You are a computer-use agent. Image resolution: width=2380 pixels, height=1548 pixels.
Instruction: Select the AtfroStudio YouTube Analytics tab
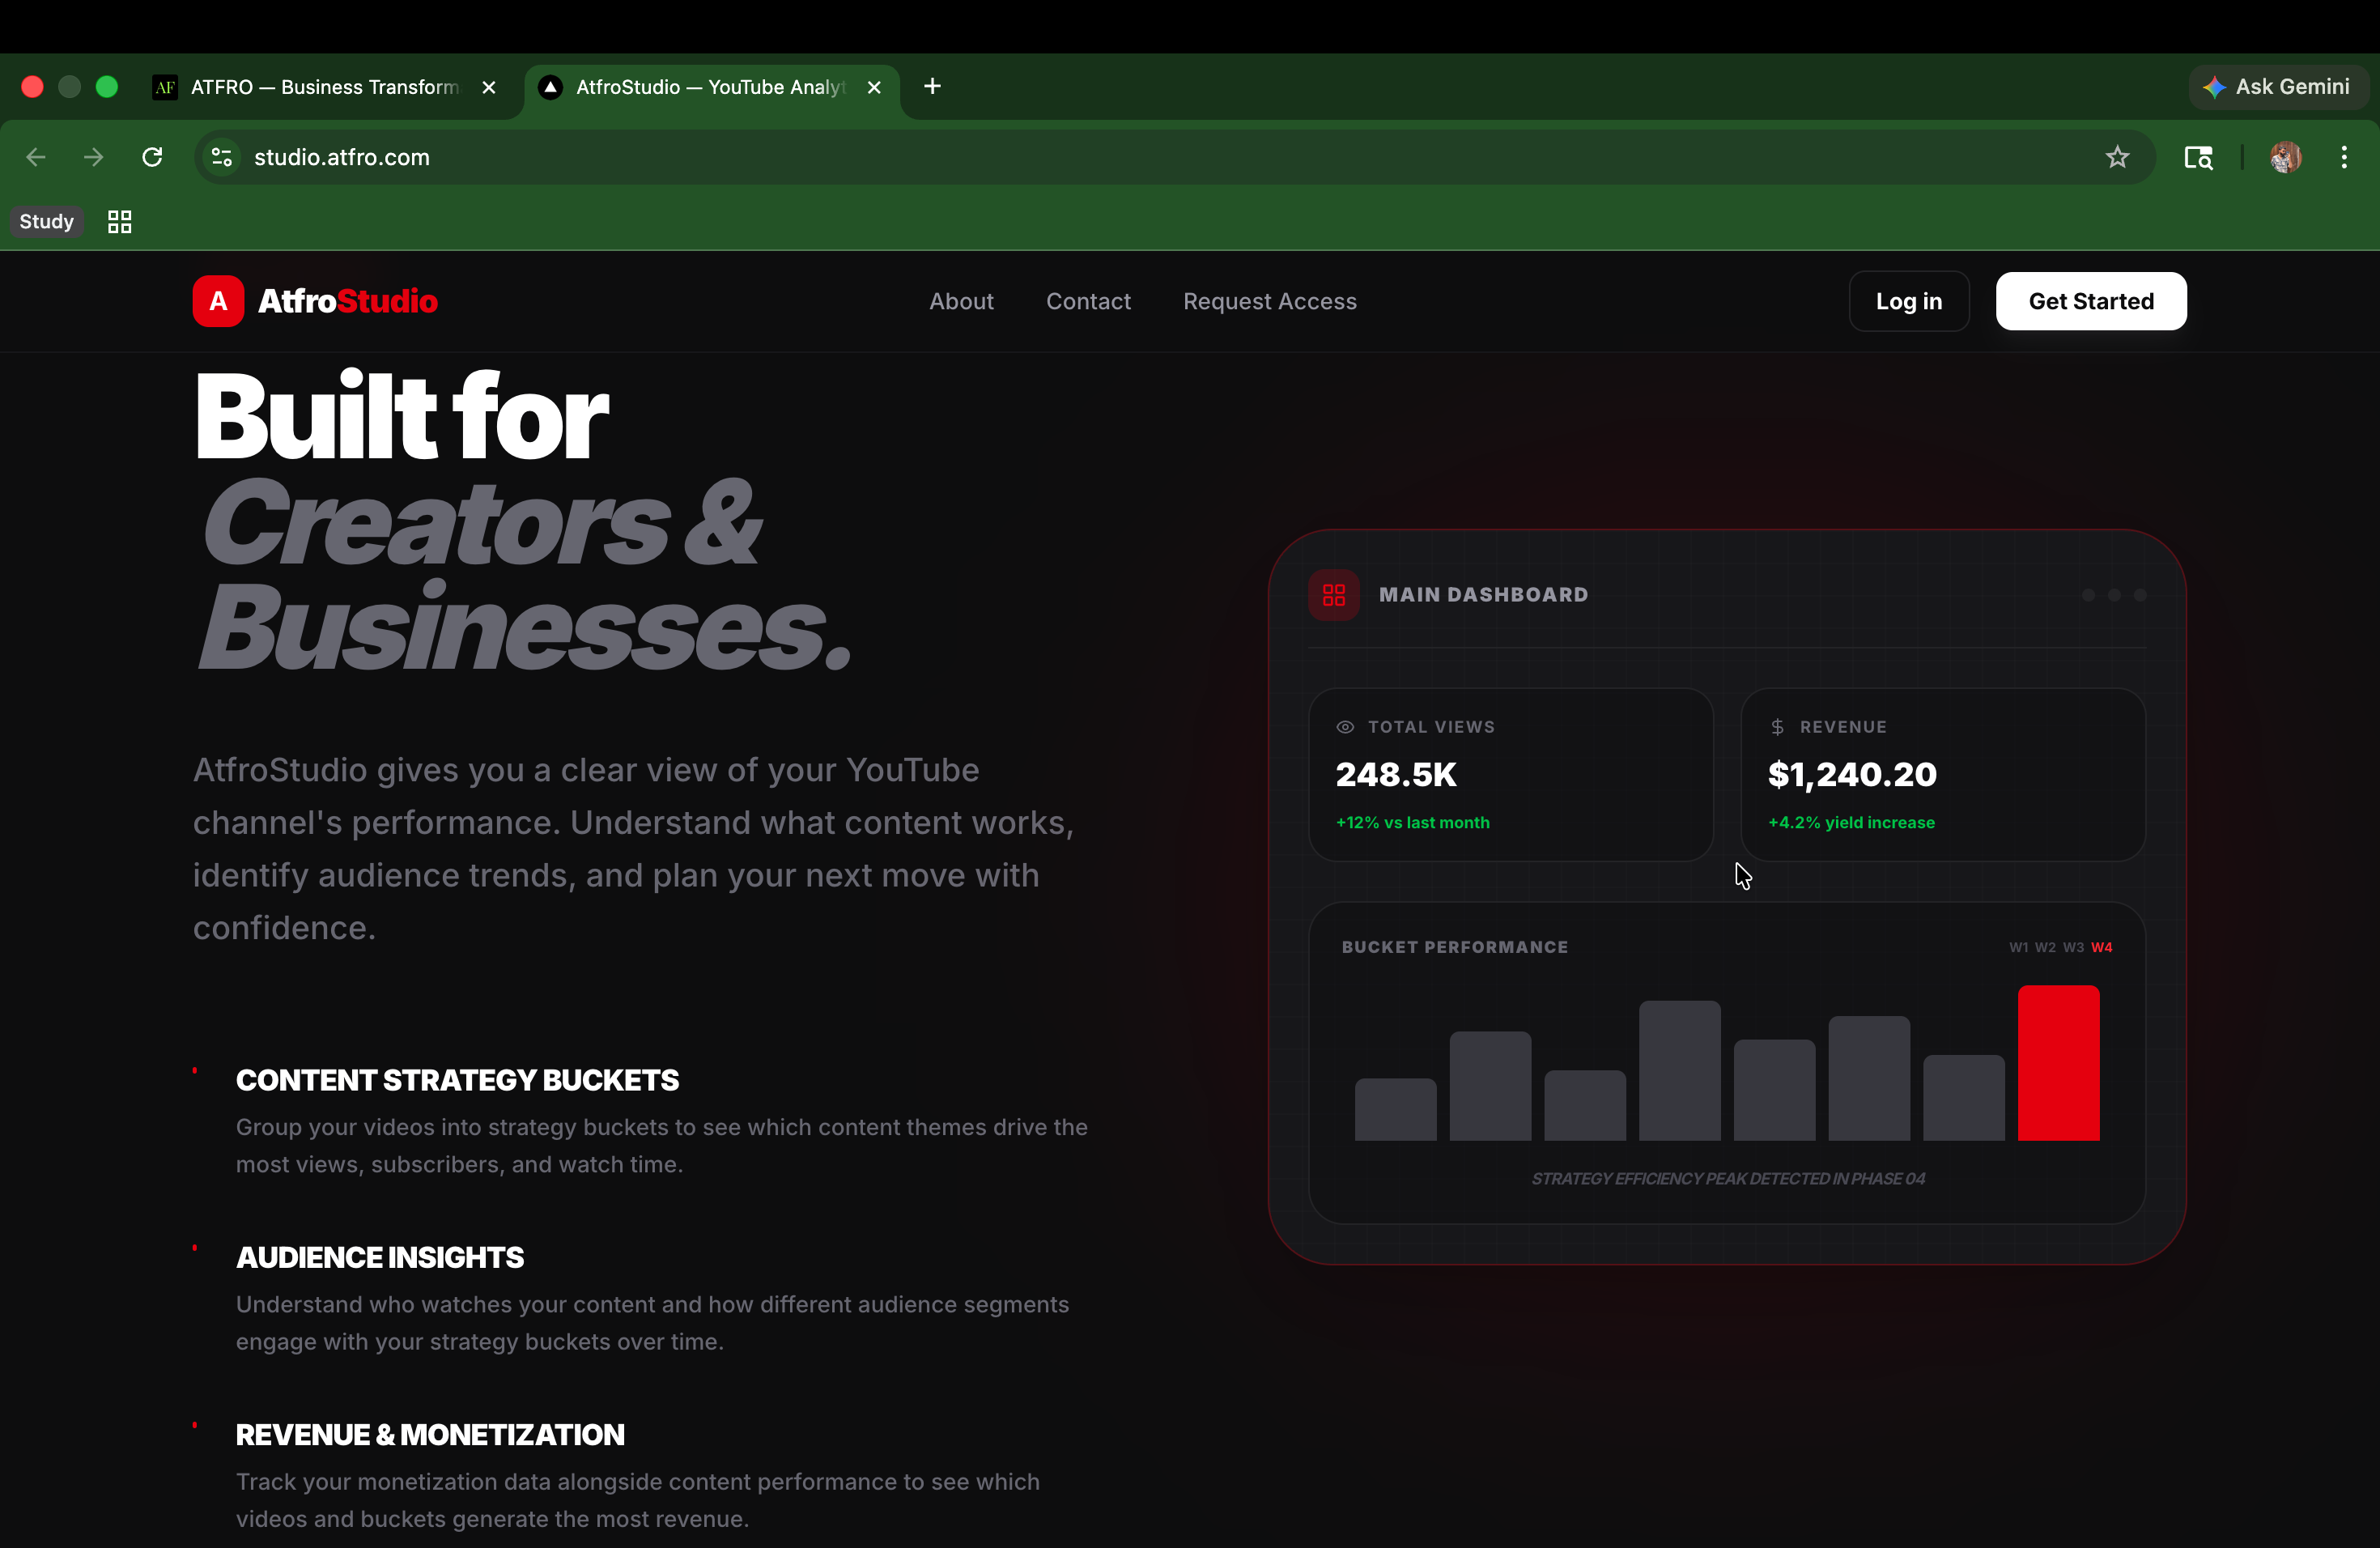(x=711, y=87)
